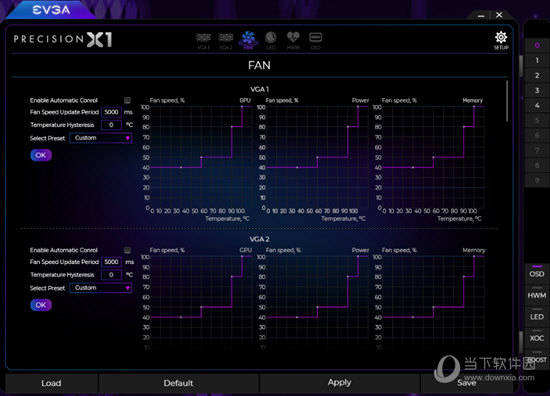
Task: Expand VGA 2 Select Preset dropdown
Action: (100, 288)
